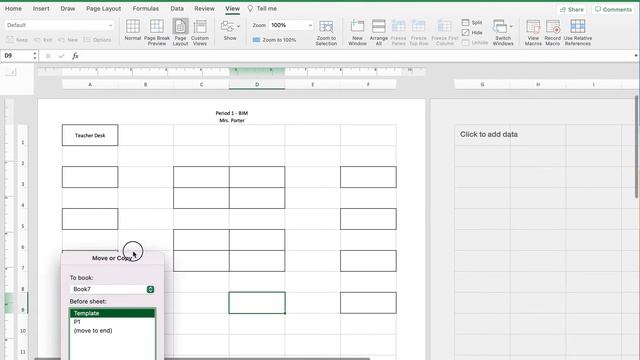Image resolution: width=640 pixels, height=360 pixels.
Task: Expand the formula bar
Action: point(636,56)
